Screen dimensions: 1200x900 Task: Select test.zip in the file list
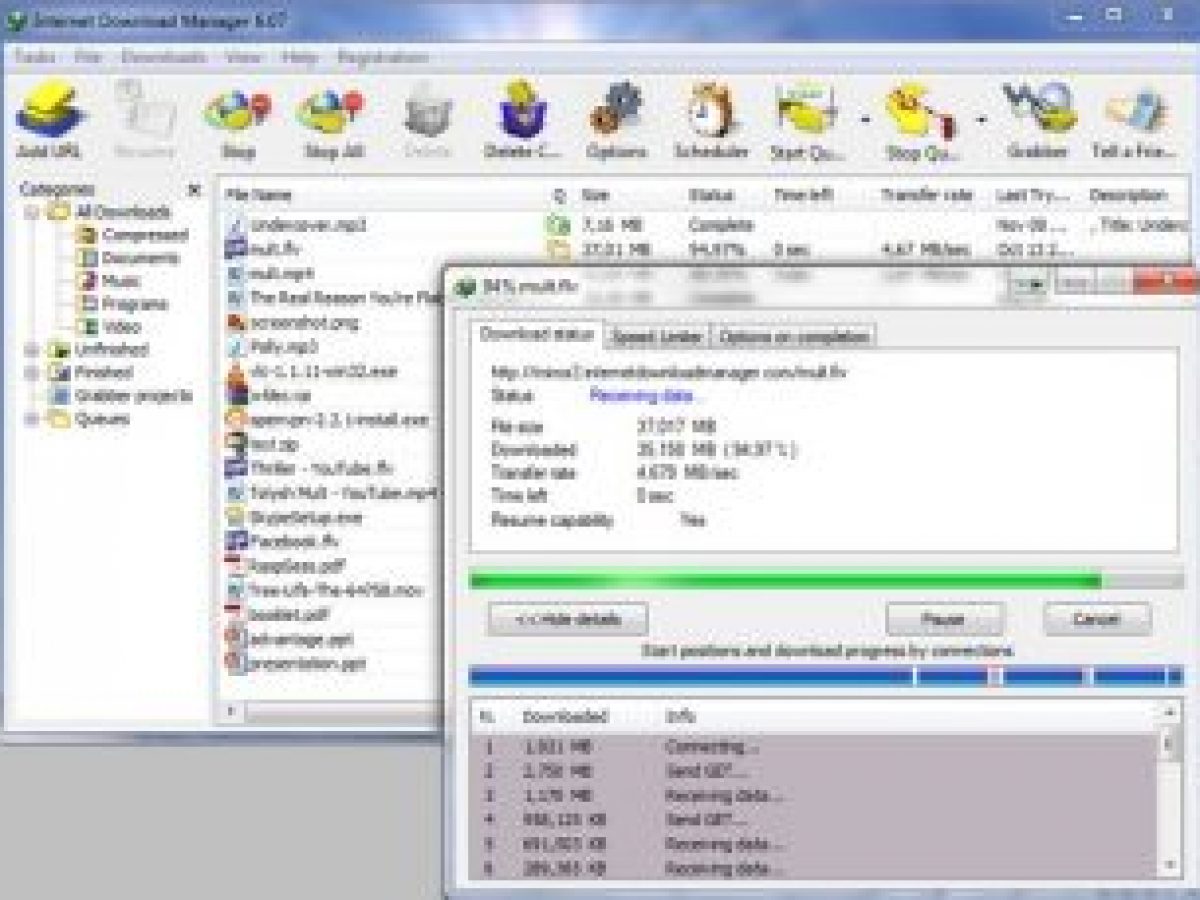tap(275, 443)
